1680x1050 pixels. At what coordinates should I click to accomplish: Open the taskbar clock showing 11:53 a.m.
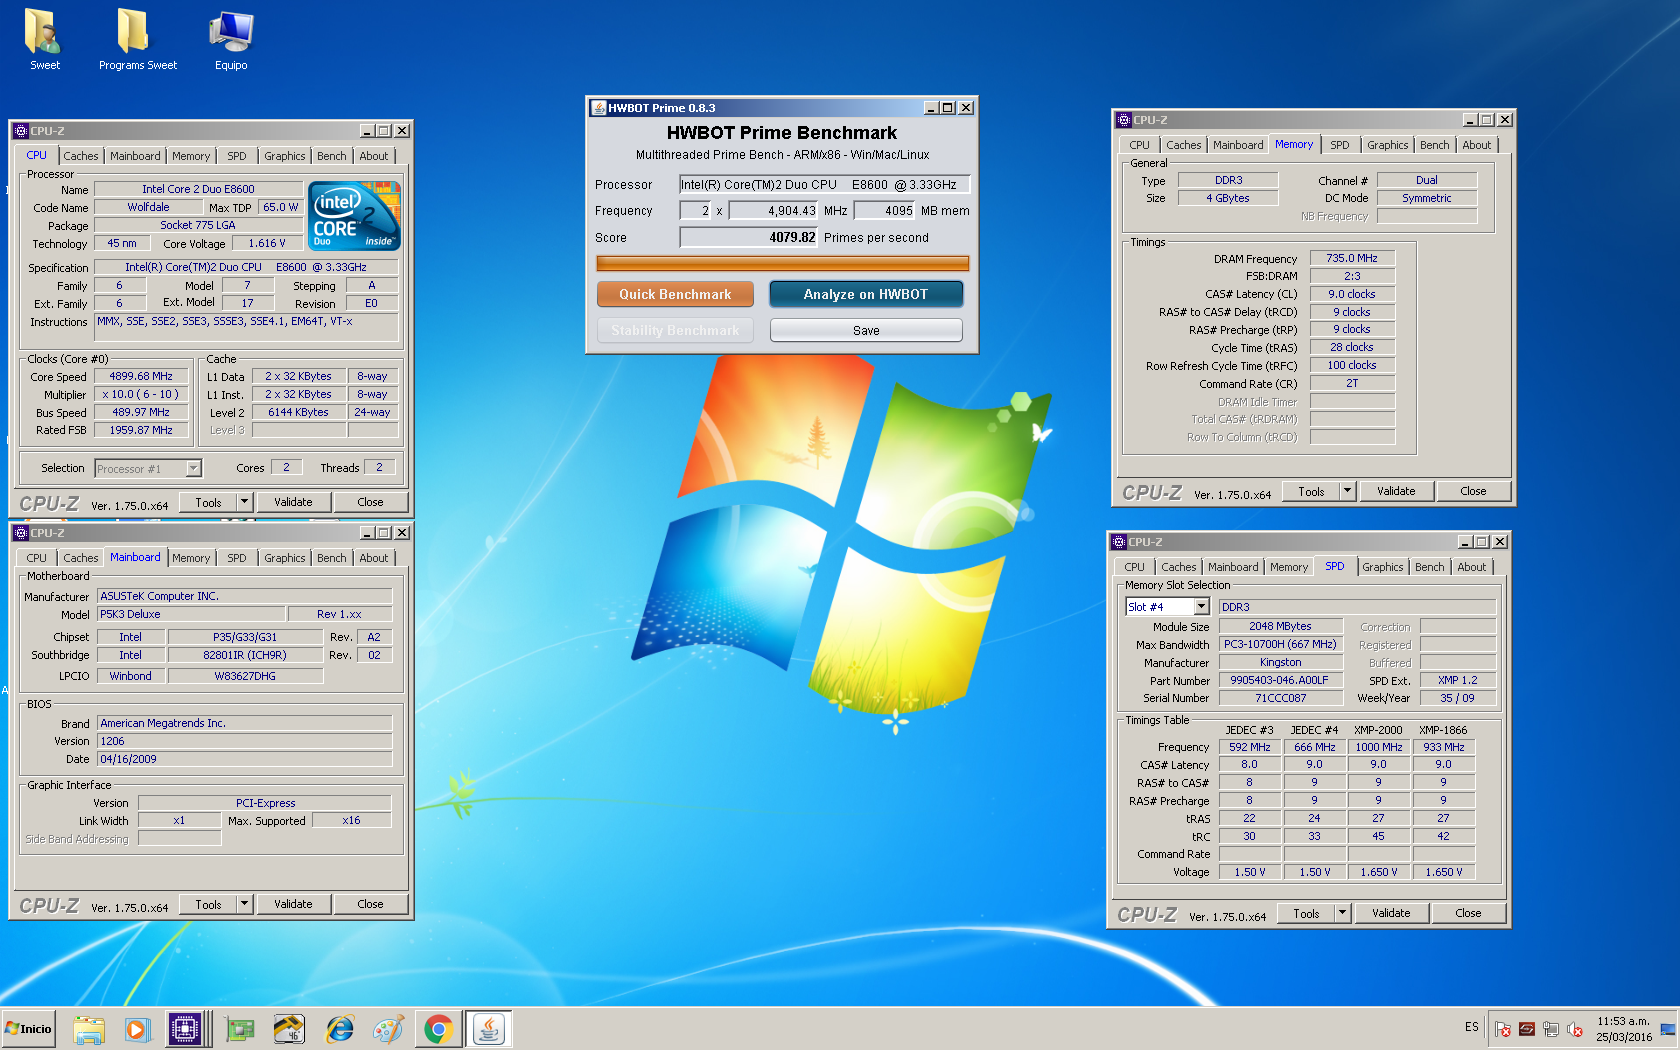[1624, 1029]
